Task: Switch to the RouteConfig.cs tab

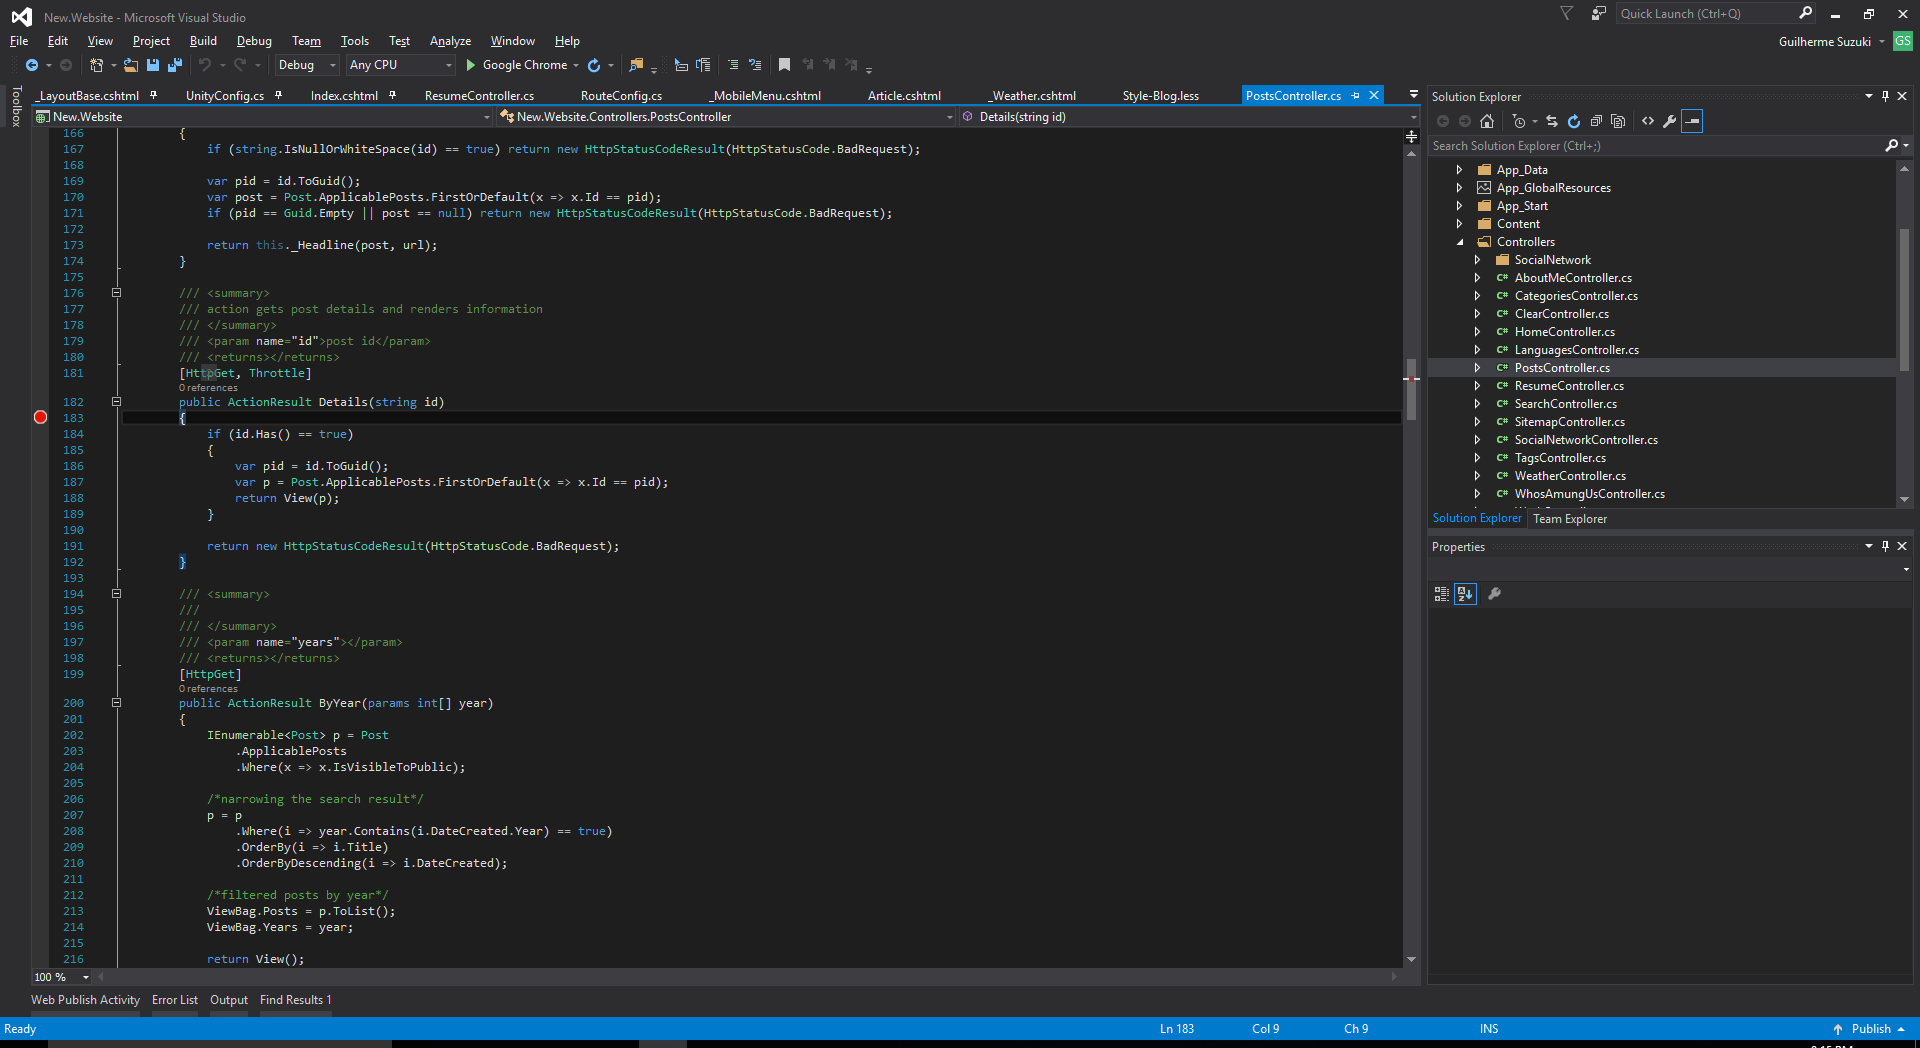Action: [x=621, y=96]
